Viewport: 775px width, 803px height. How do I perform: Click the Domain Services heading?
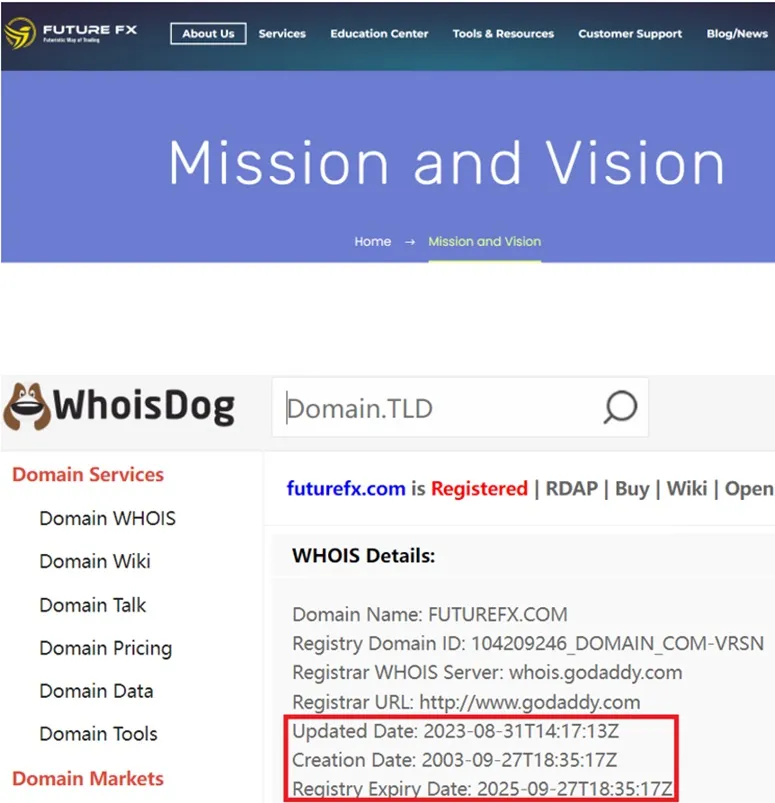point(88,475)
